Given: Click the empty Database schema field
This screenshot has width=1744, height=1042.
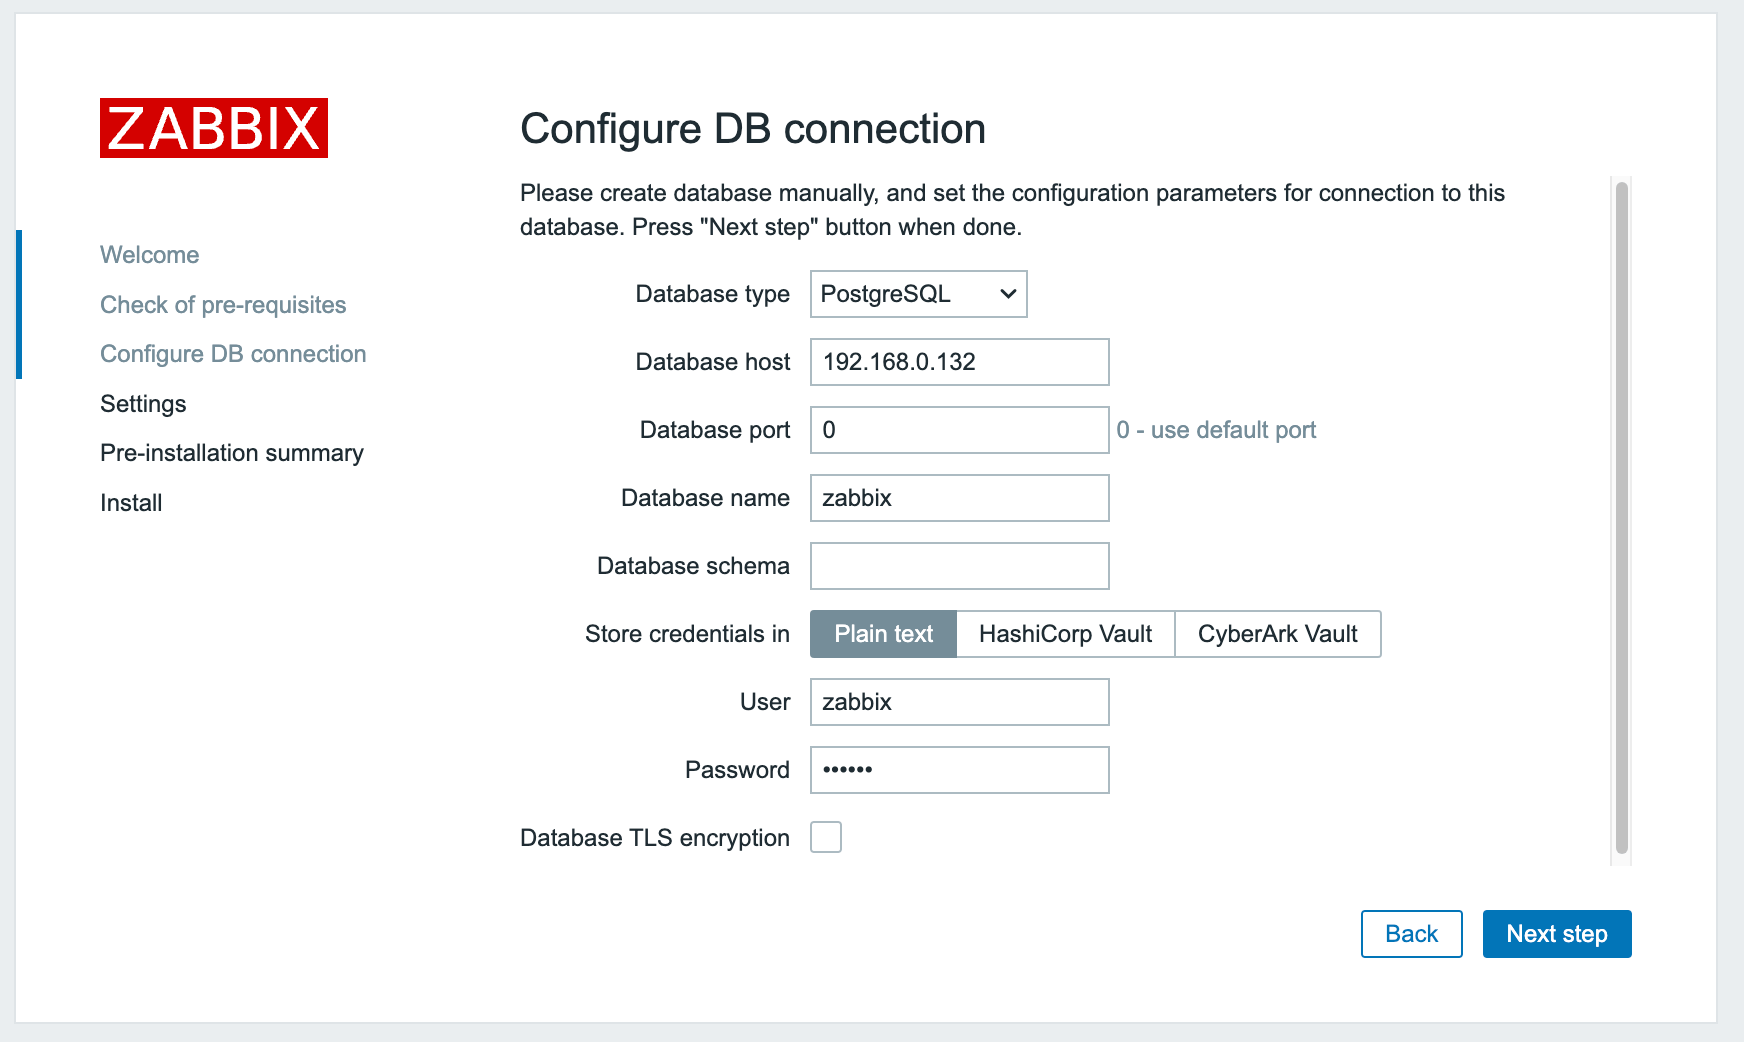Looking at the screenshot, I should click(x=959, y=566).
